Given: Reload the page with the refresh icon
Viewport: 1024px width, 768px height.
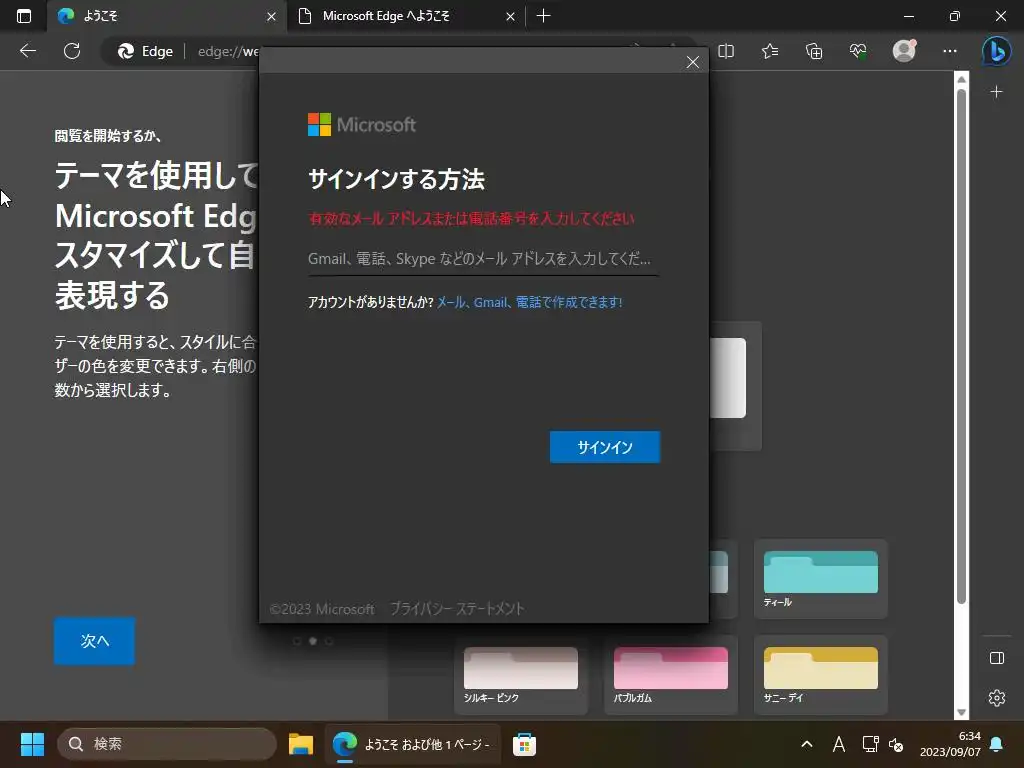Looking at the screenshot, I should click(x=72, y=51).
